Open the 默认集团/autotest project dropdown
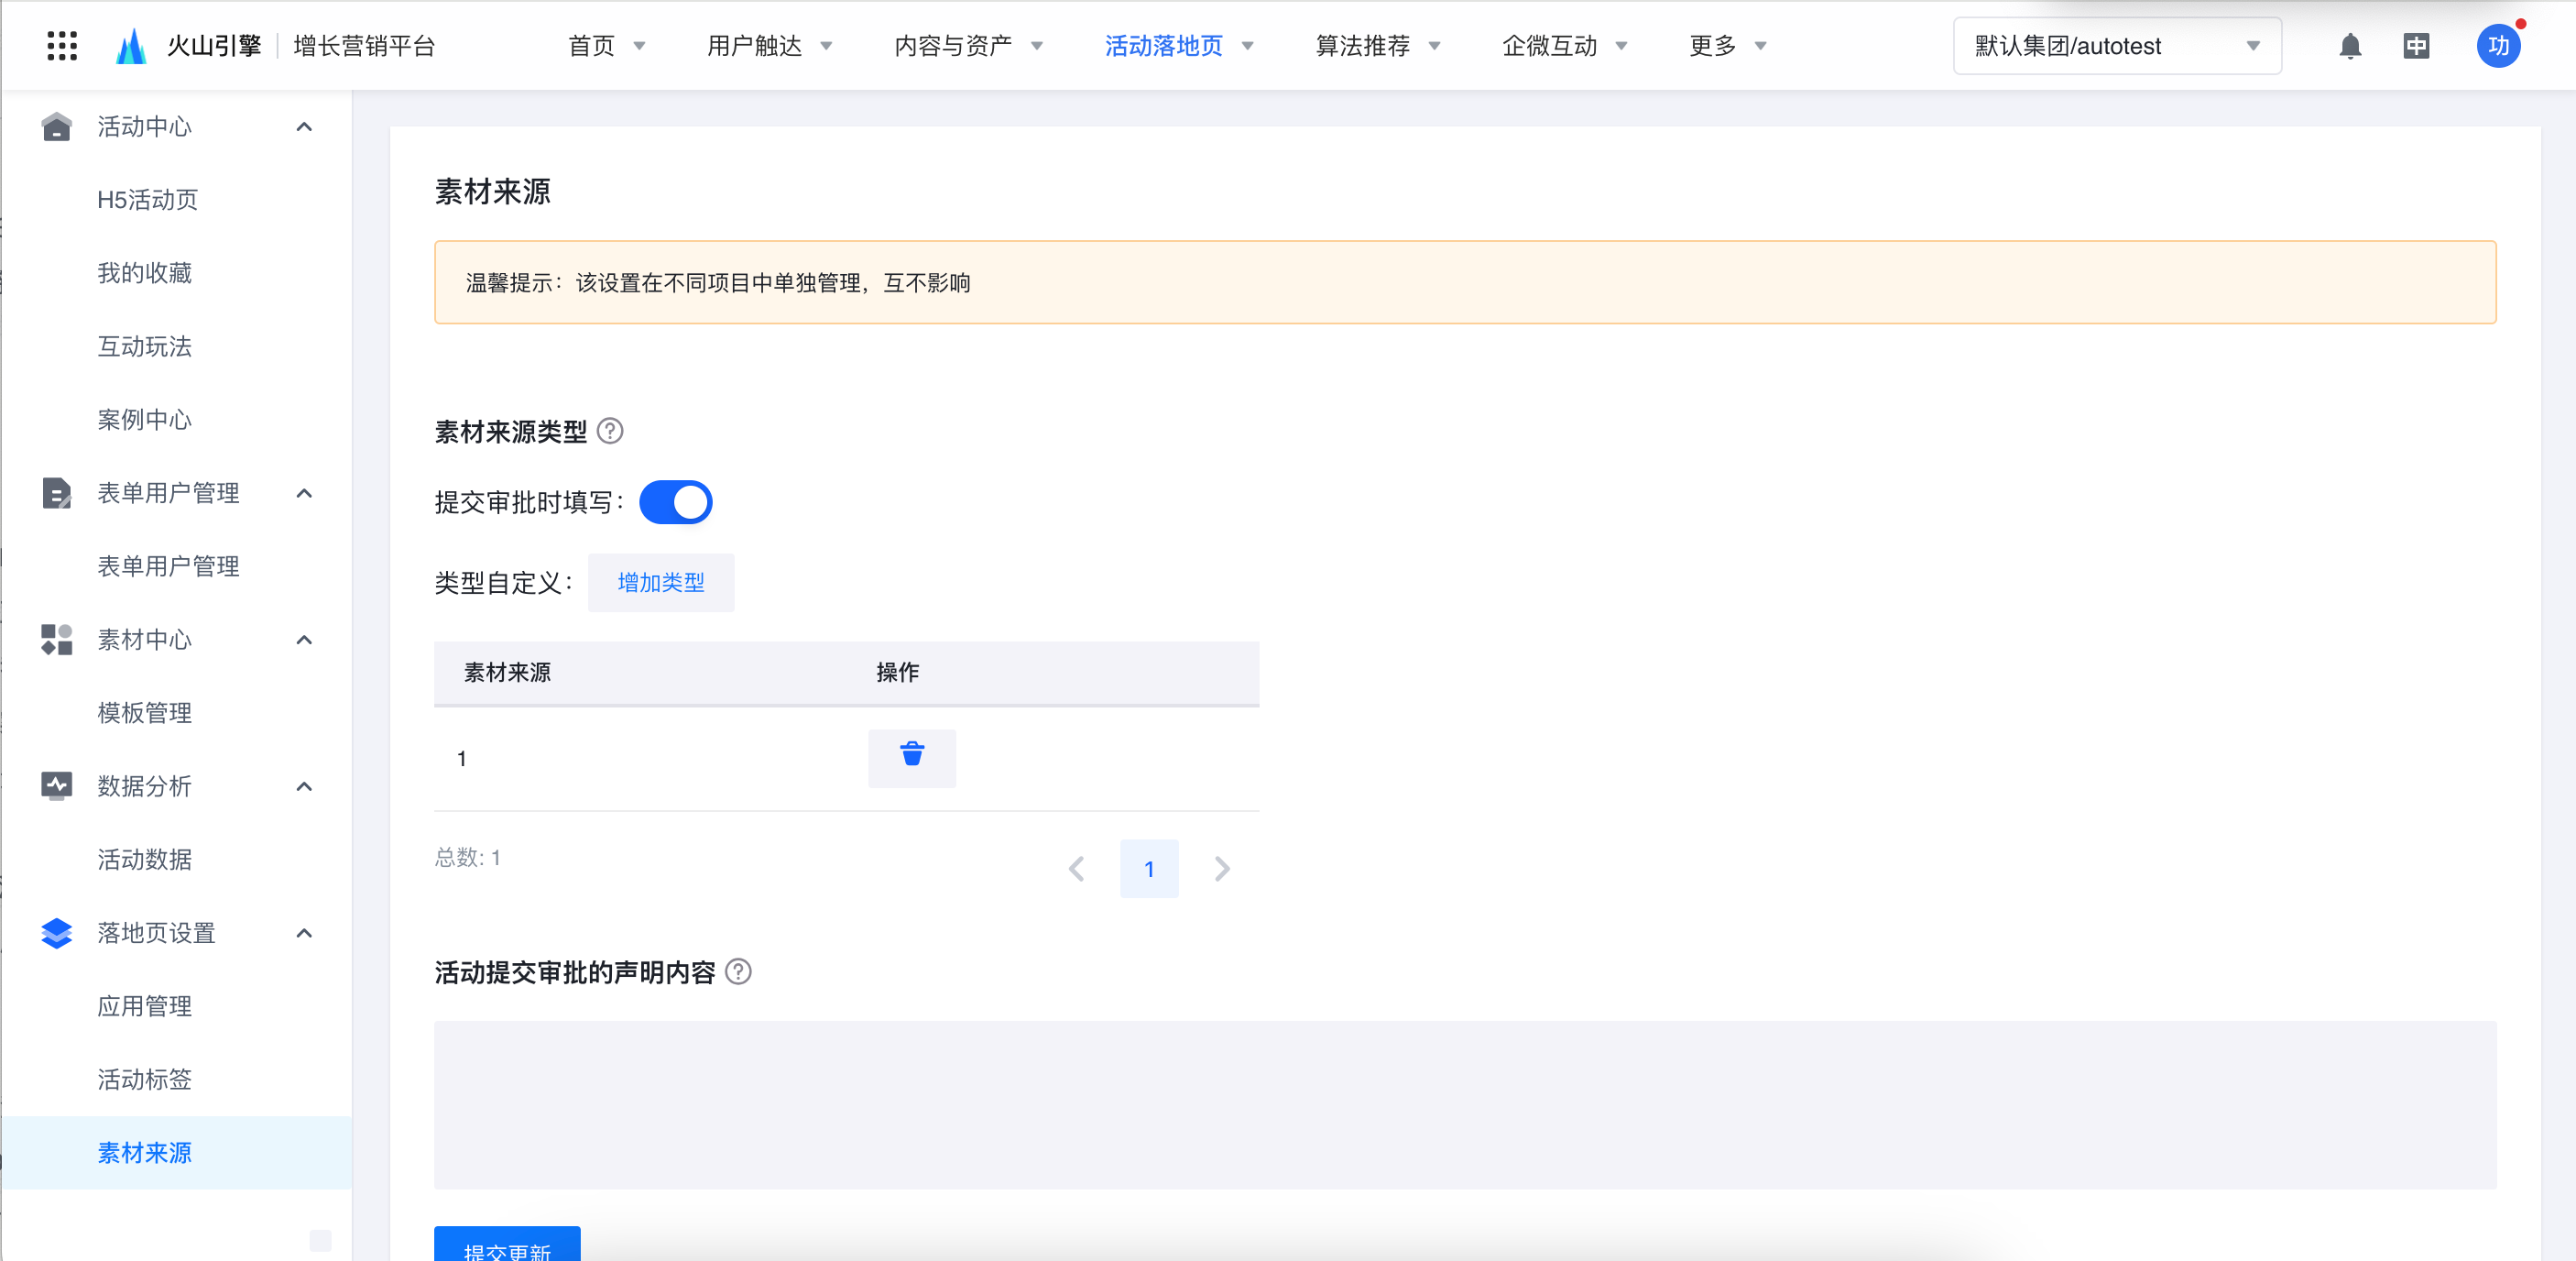The image size is (2576, 1261). (x=2117, y=46)
